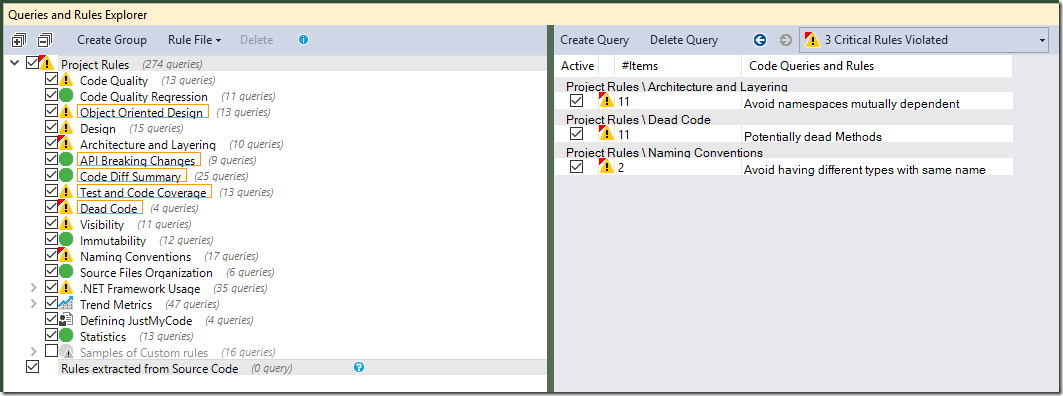Click the Collapse All groups icon
The height and width of the screenshot is (396, 1063).
coord(45,40)
